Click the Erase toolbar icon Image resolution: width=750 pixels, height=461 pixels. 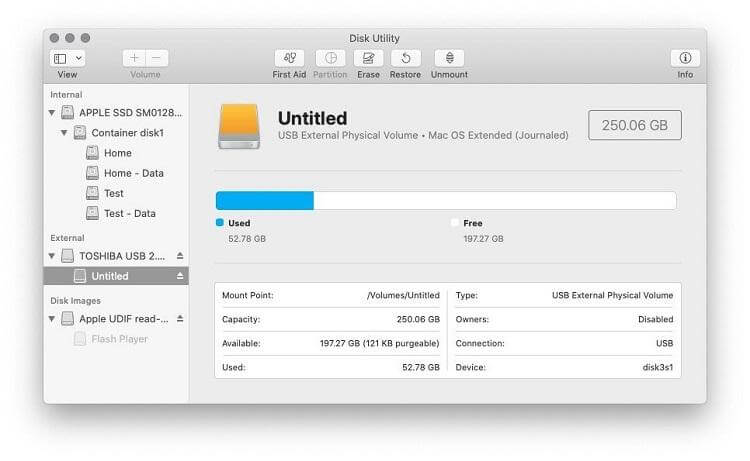click(368, 59)
